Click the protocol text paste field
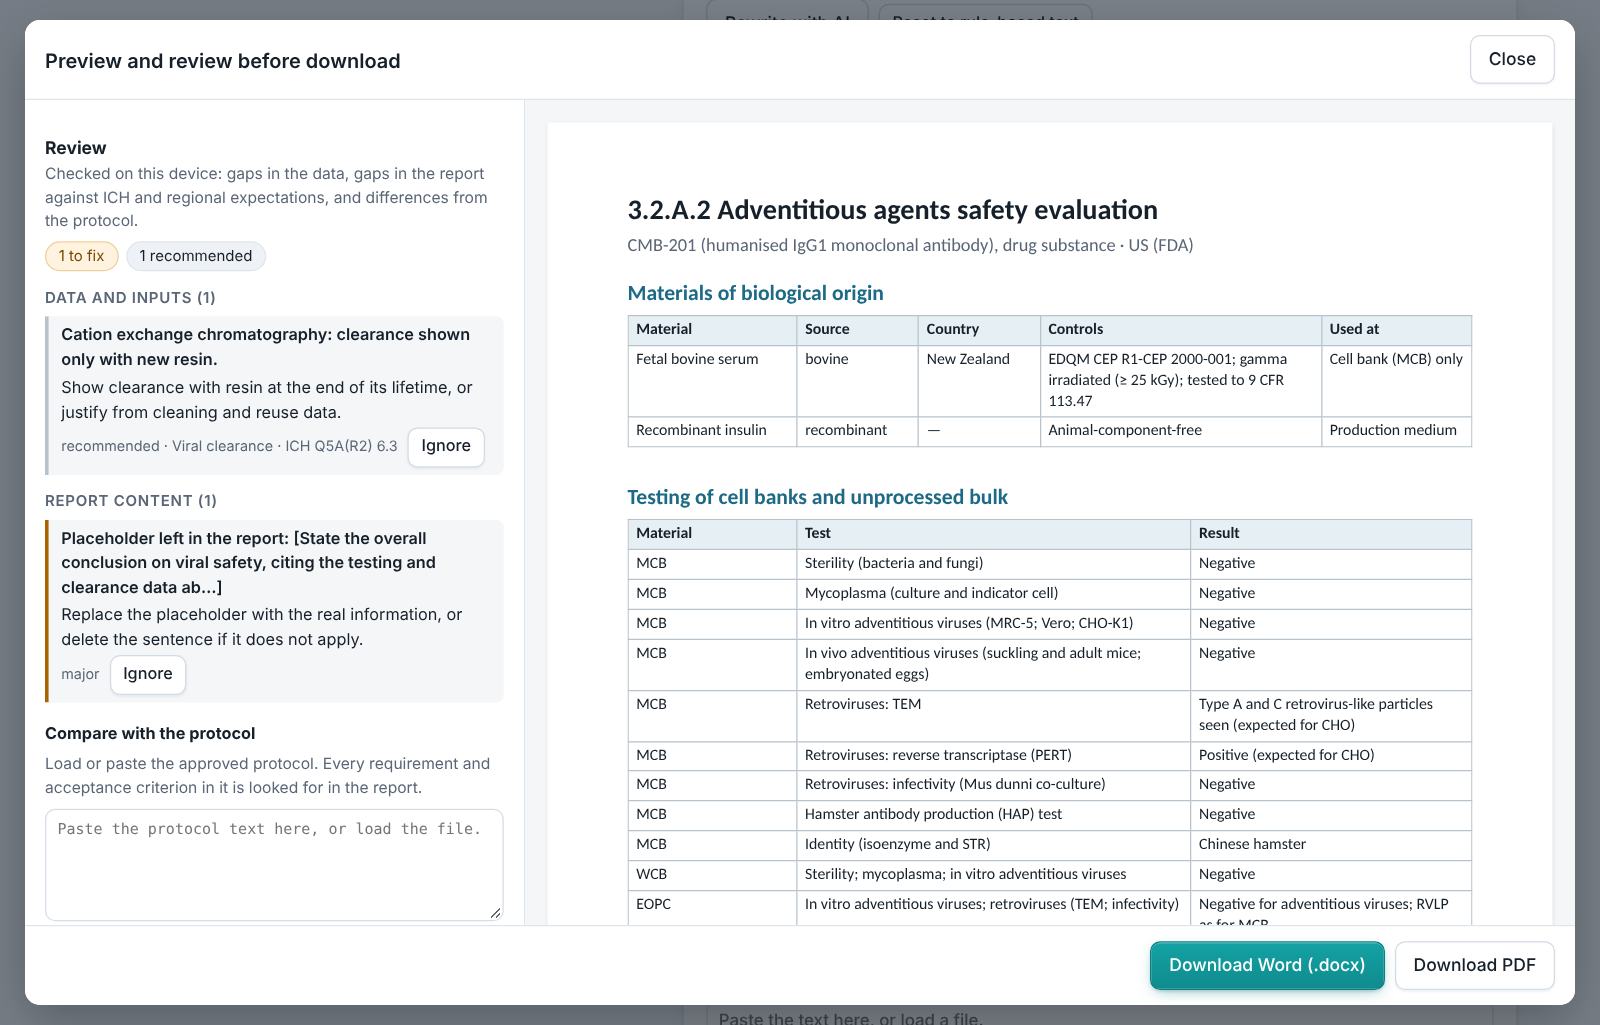1600x1025 pixels. (274, 864)
